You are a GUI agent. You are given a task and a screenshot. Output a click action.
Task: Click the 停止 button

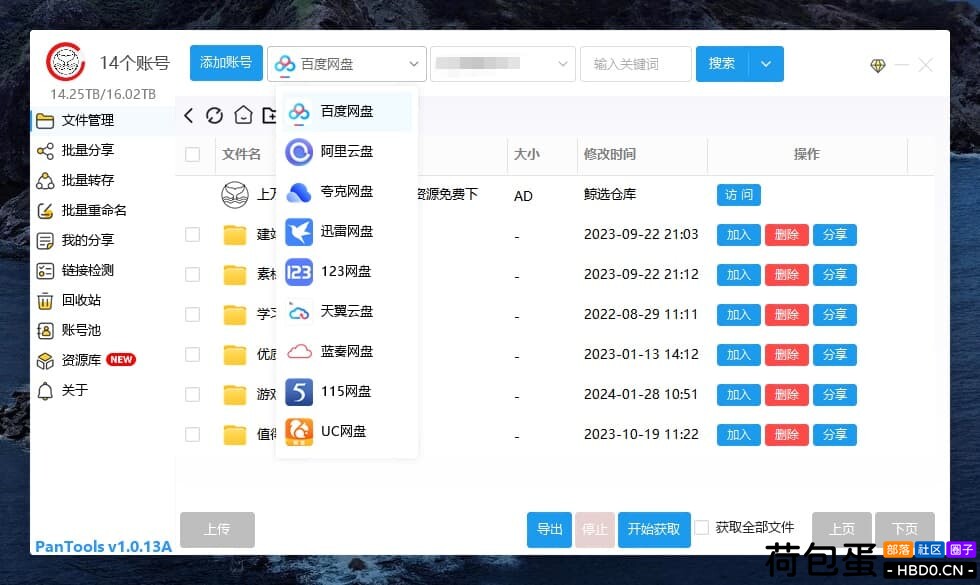tap(595, 529)
